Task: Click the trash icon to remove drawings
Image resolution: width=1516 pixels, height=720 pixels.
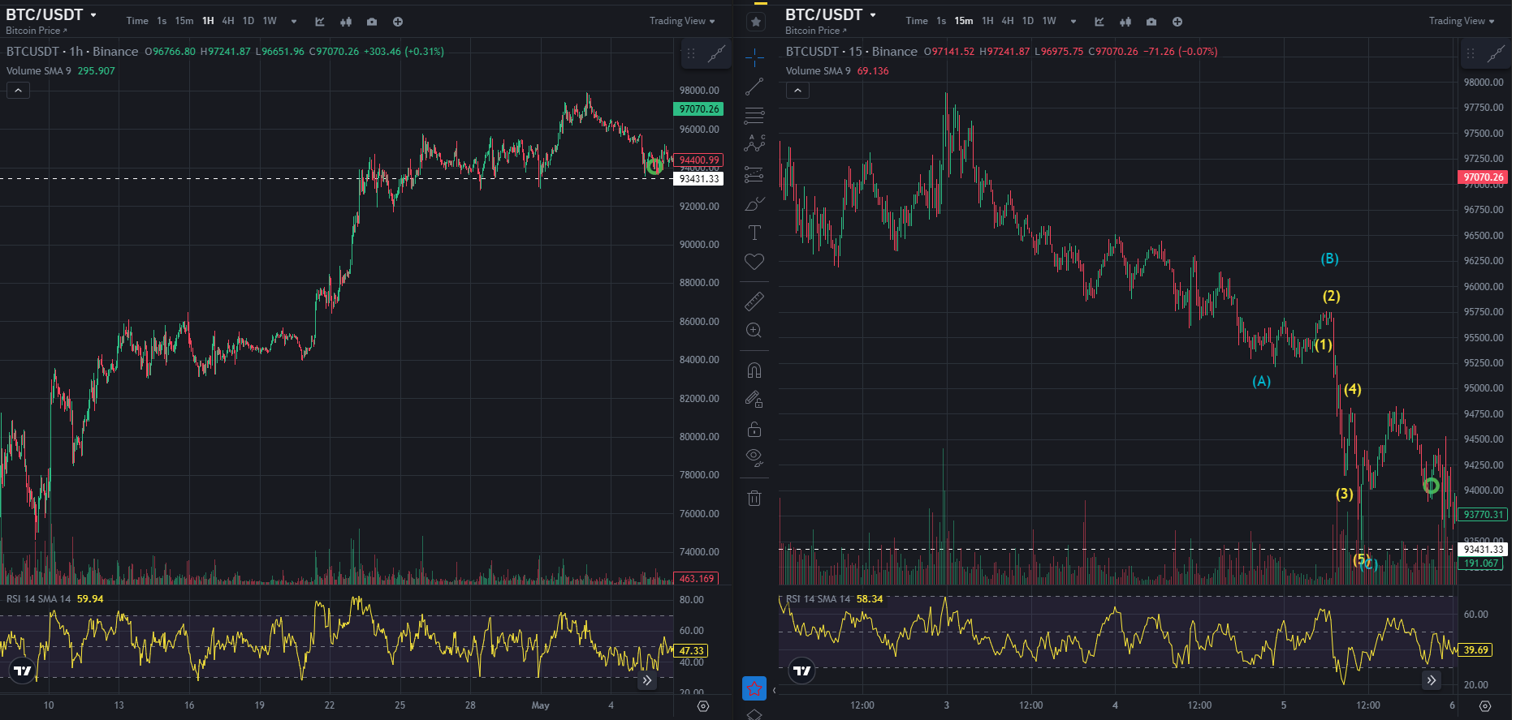Action: point(755,497)
